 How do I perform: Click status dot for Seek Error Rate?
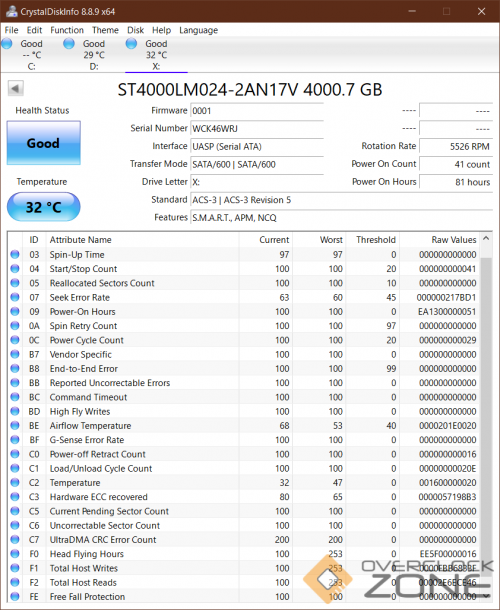[x=15, y=297]
